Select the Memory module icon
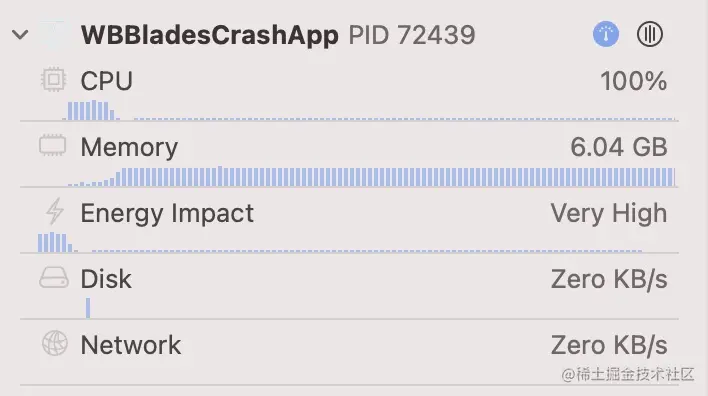 52,145
